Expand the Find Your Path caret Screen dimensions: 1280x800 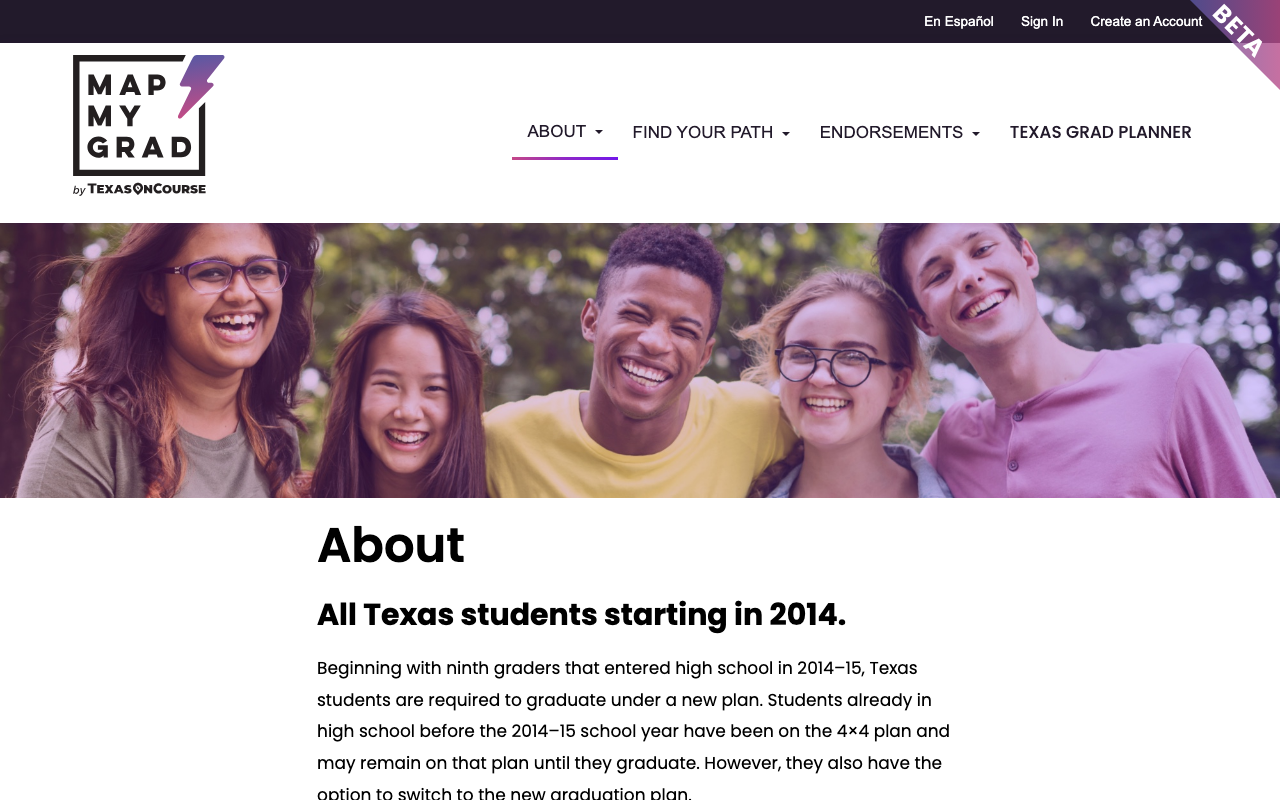pos(786,133)
